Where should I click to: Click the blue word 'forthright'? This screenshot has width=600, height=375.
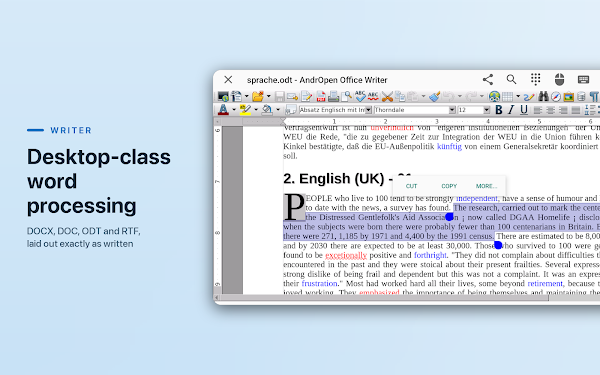(430, 255)
